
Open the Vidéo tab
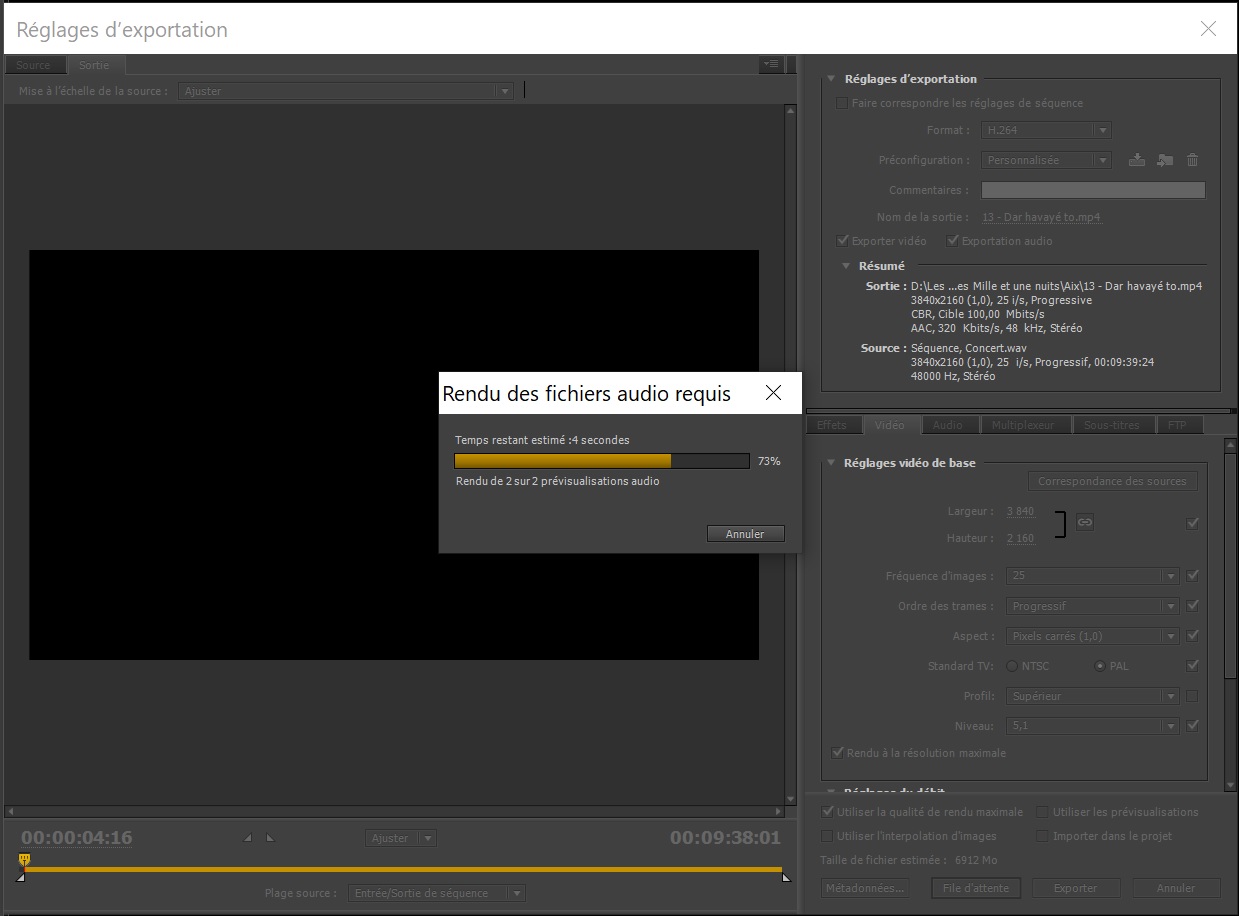pyautogui.click(x=890, y=425)
